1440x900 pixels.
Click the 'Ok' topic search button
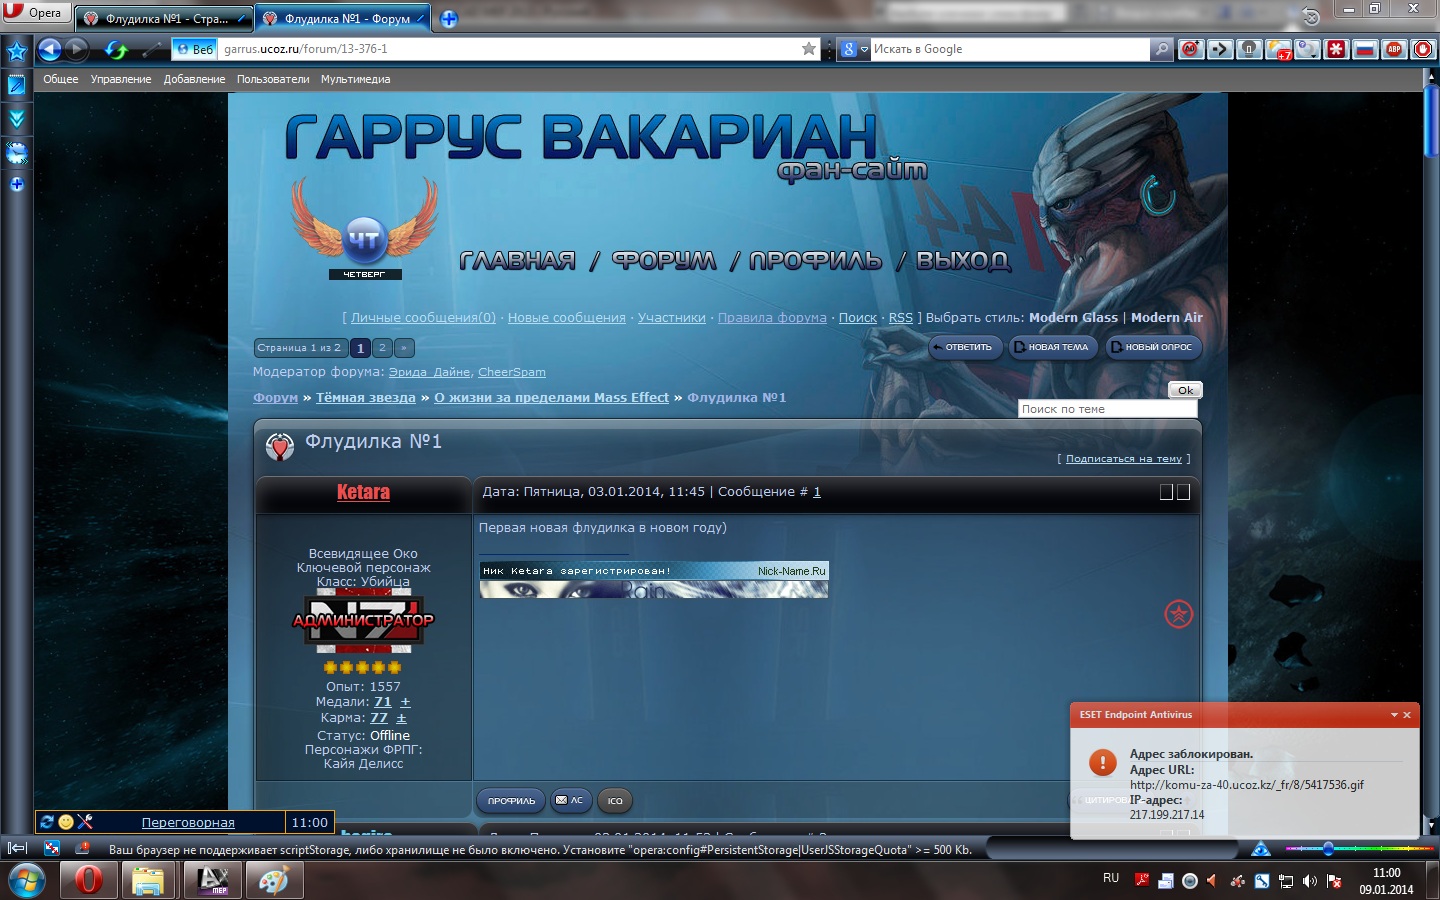1185,390
